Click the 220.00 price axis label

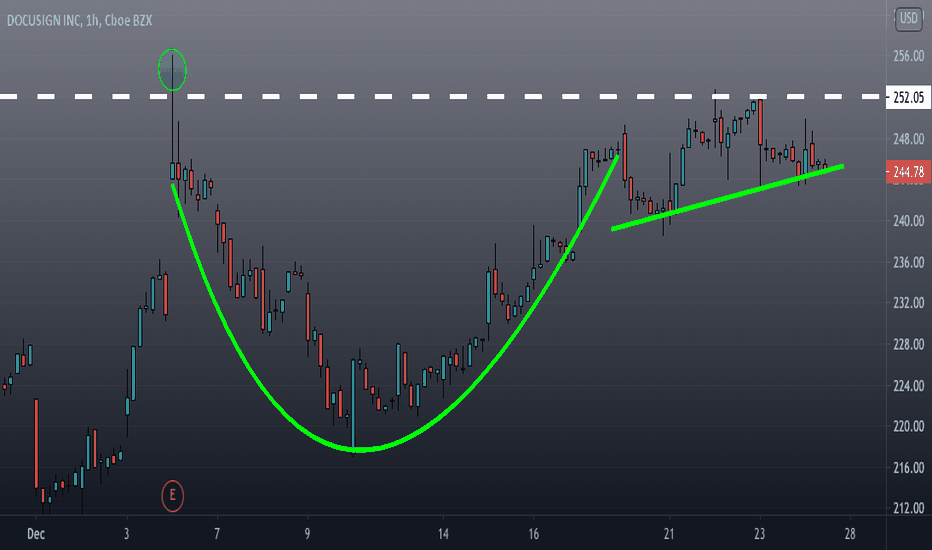tap(908, 426)
